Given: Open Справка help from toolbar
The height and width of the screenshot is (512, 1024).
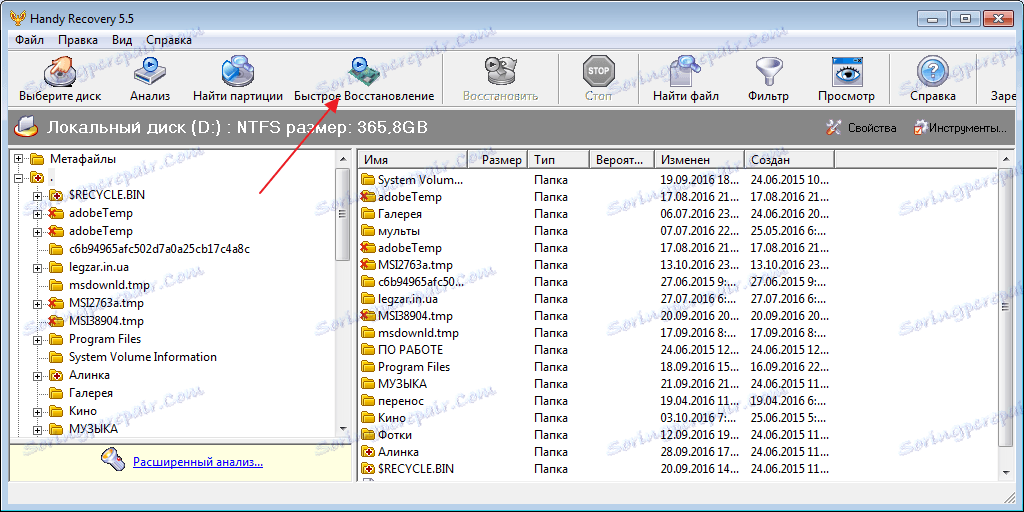Looking at the screenshot, I should (933, 79).
